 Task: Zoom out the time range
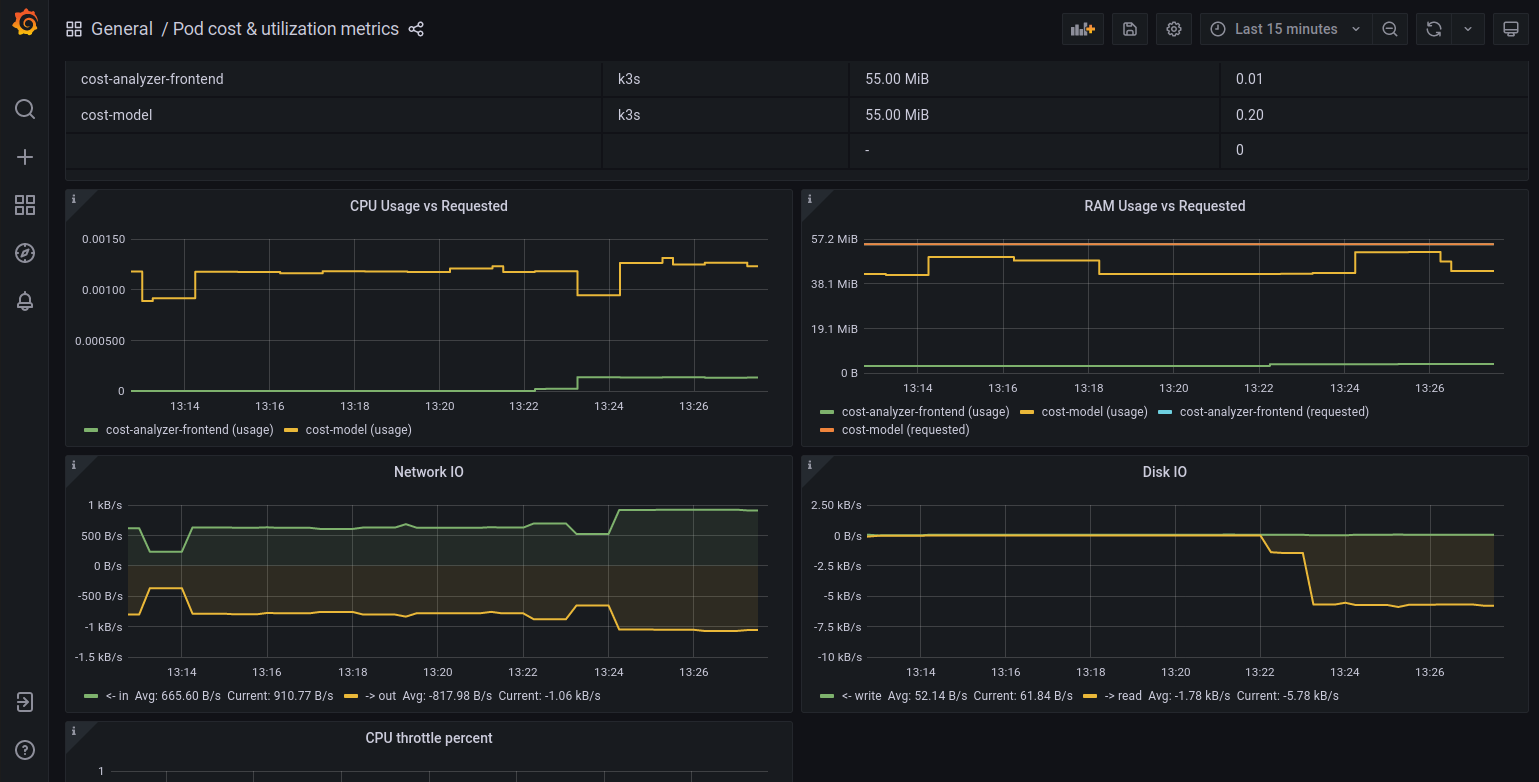(1390, 29)
